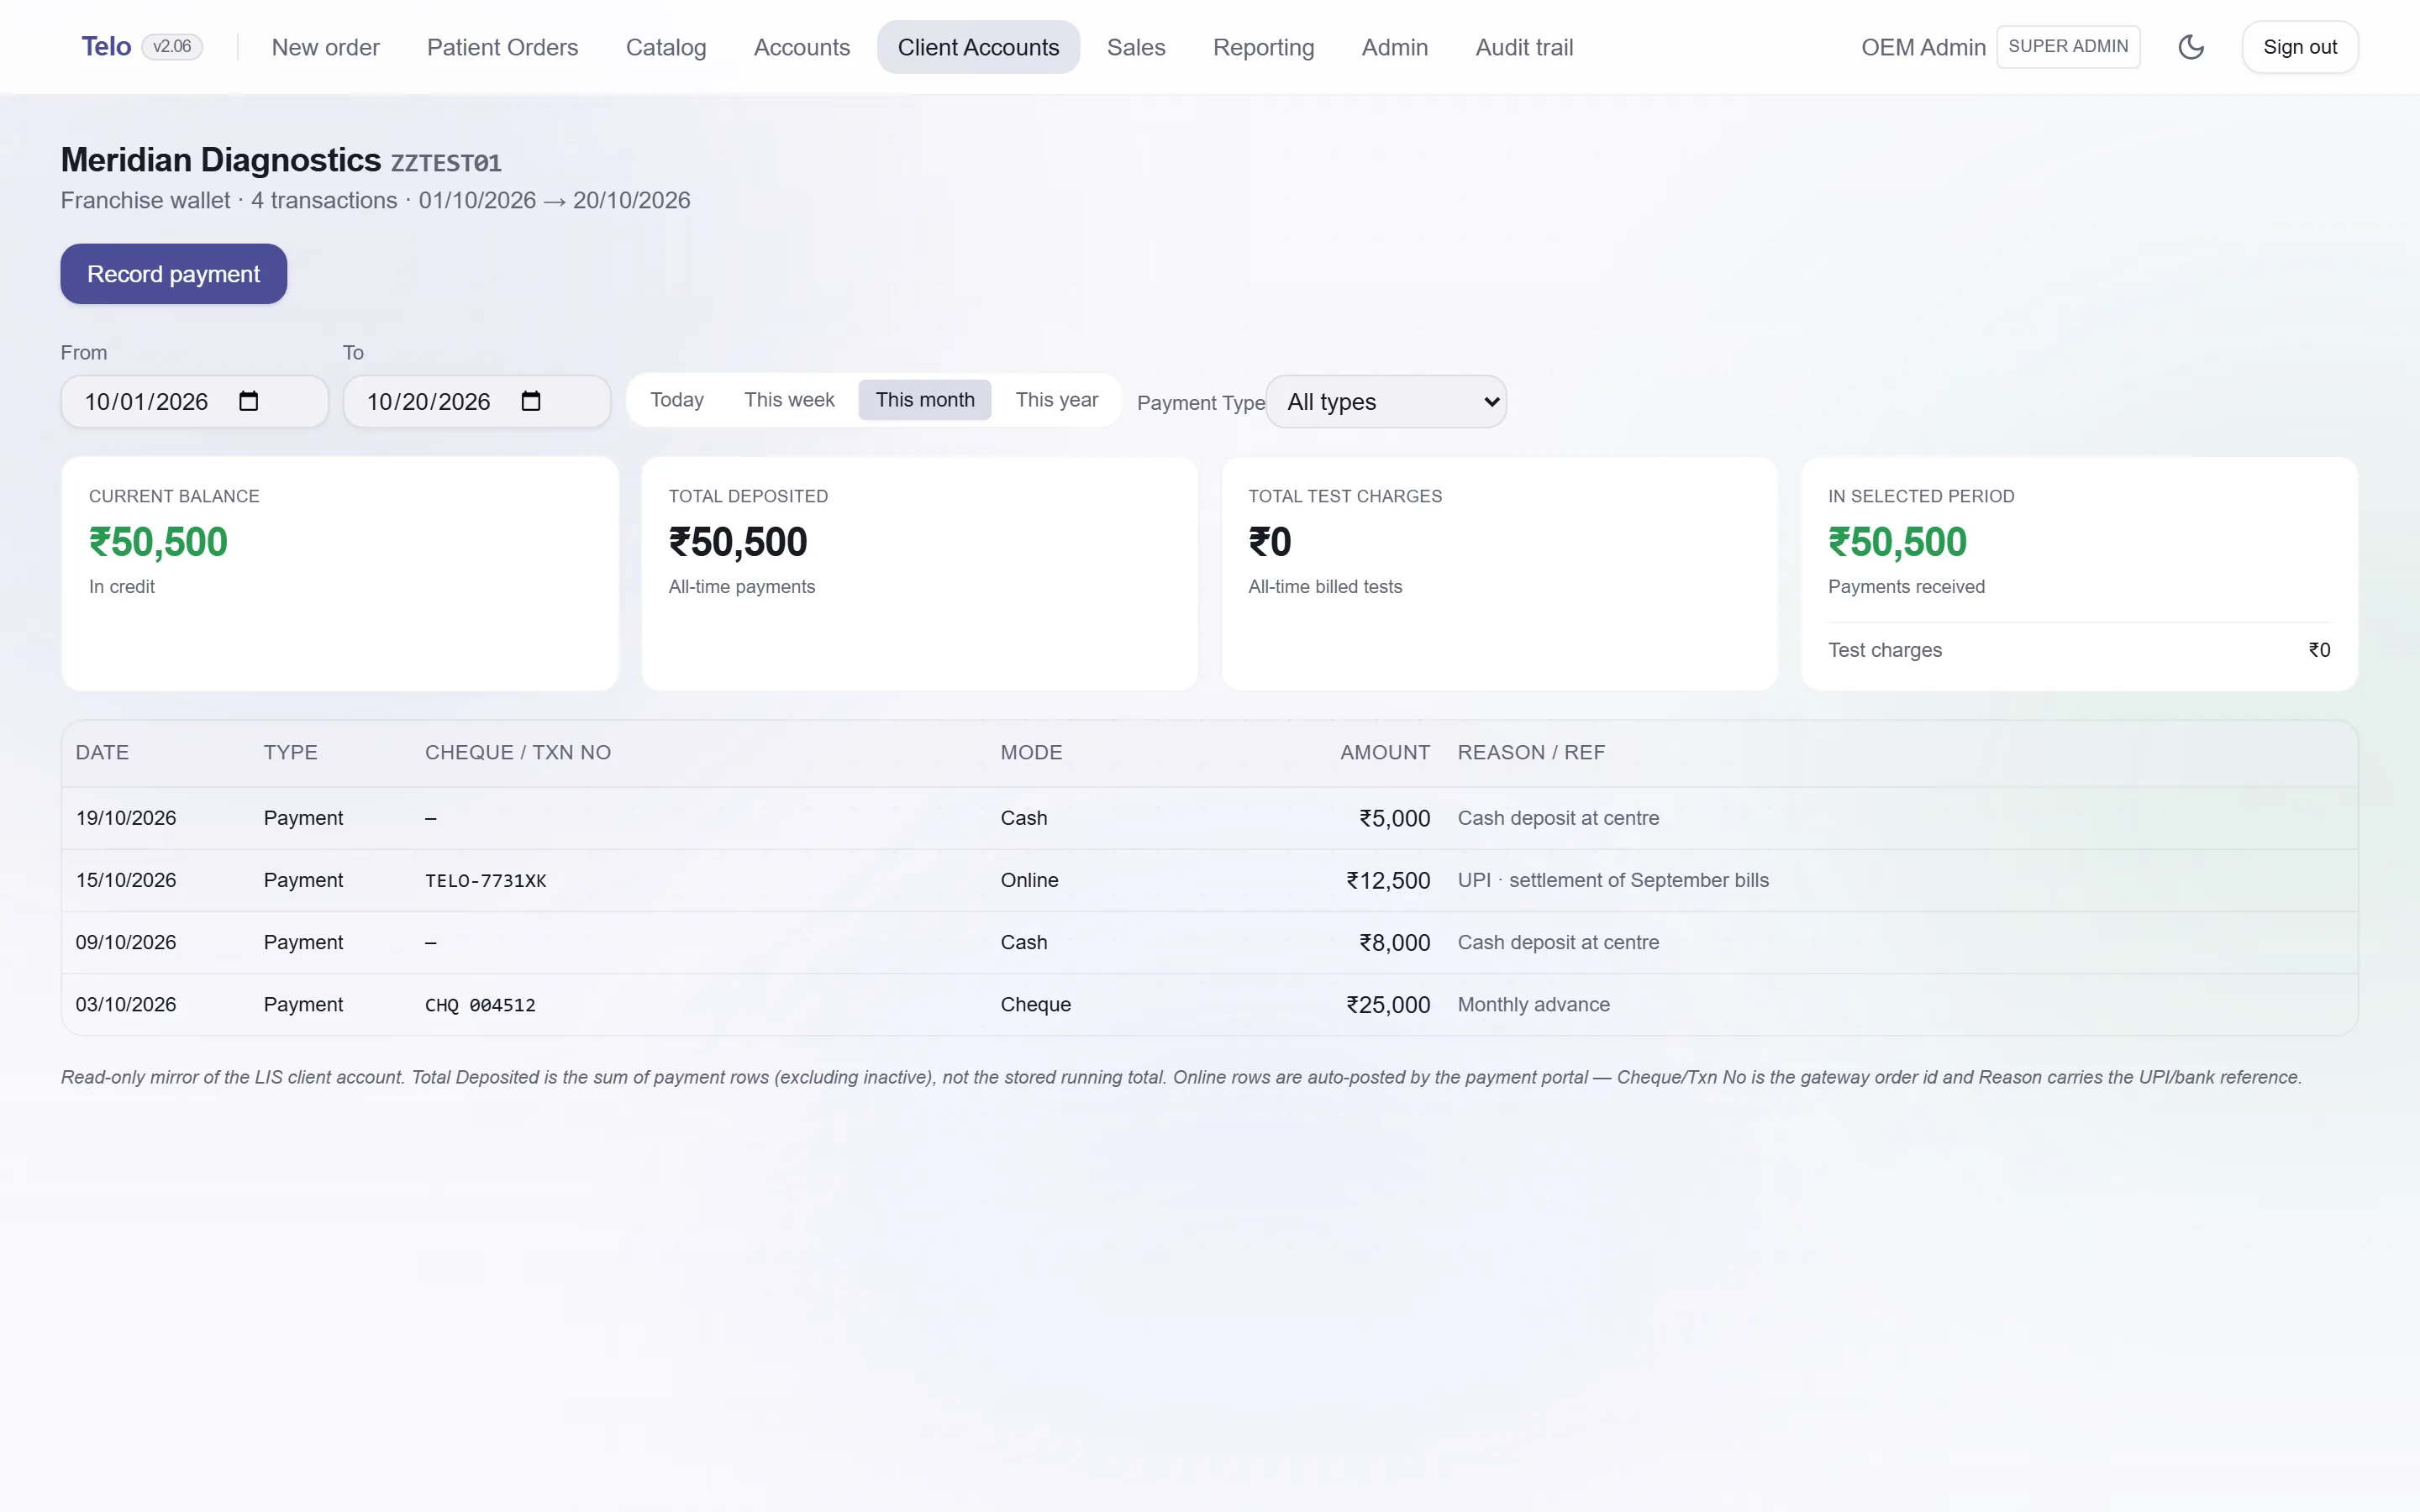
Task: Click the DATE column header
Action: [102, 752]
